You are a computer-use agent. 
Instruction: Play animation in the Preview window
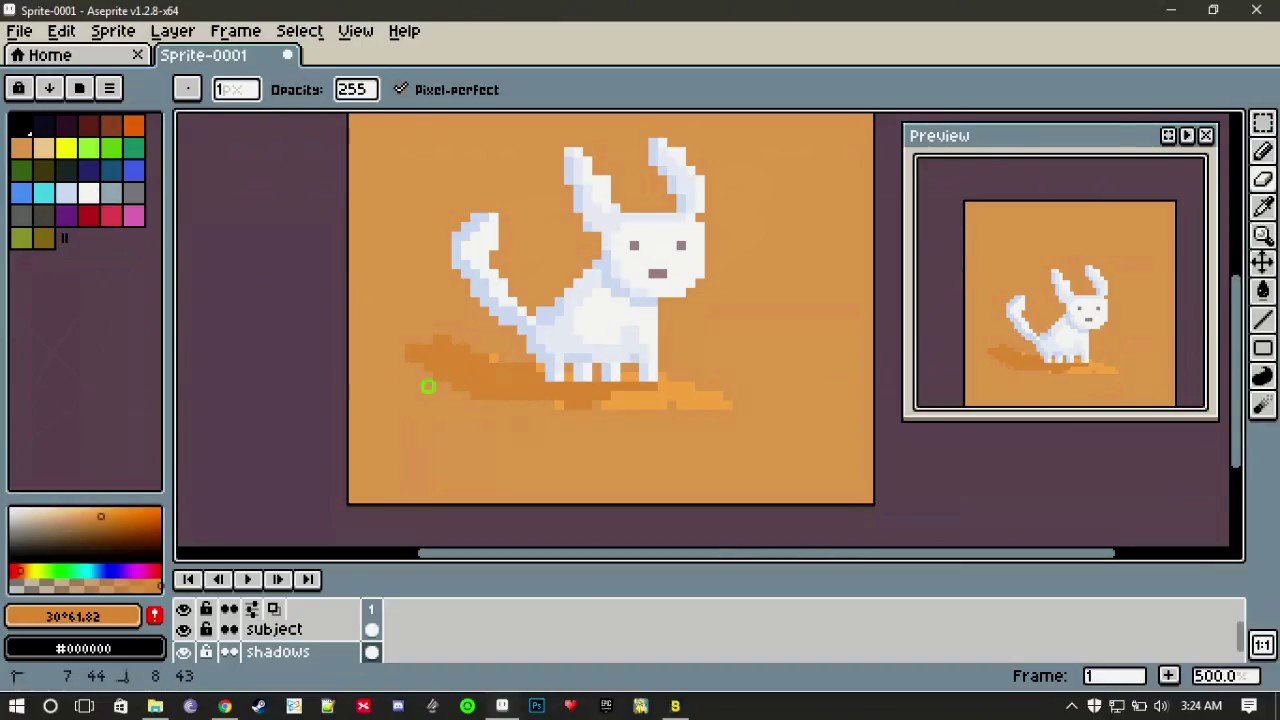point(1187,135)
